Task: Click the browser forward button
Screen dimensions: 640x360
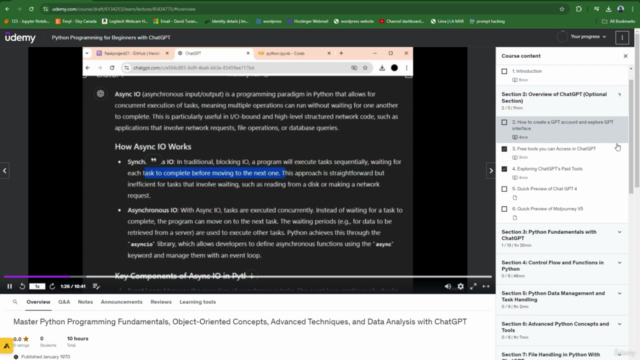Action: (19, 9)
